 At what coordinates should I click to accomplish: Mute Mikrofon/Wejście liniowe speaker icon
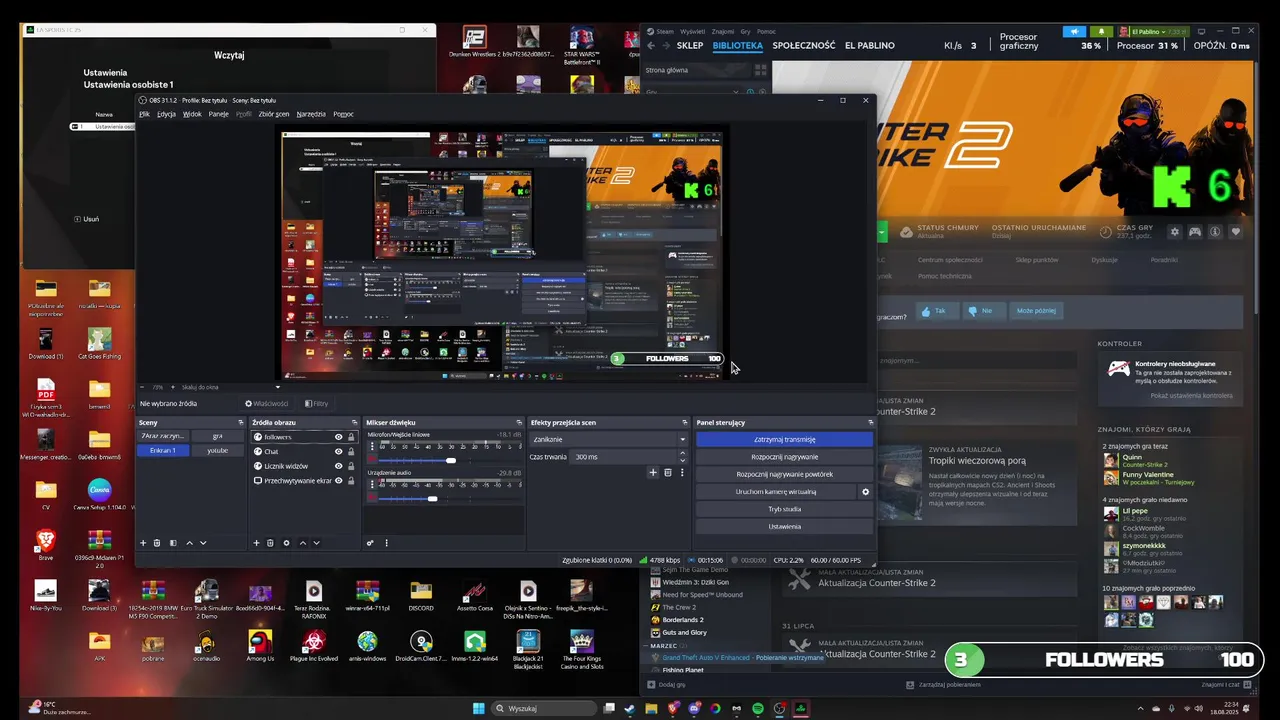pos(372,460)
